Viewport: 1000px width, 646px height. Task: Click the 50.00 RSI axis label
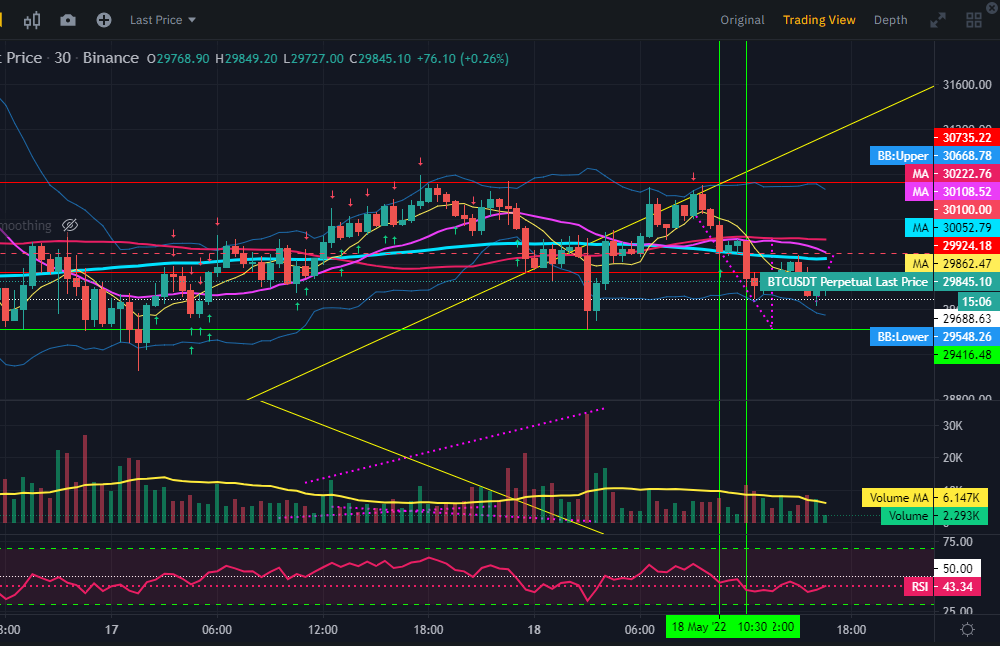[957, 568]
